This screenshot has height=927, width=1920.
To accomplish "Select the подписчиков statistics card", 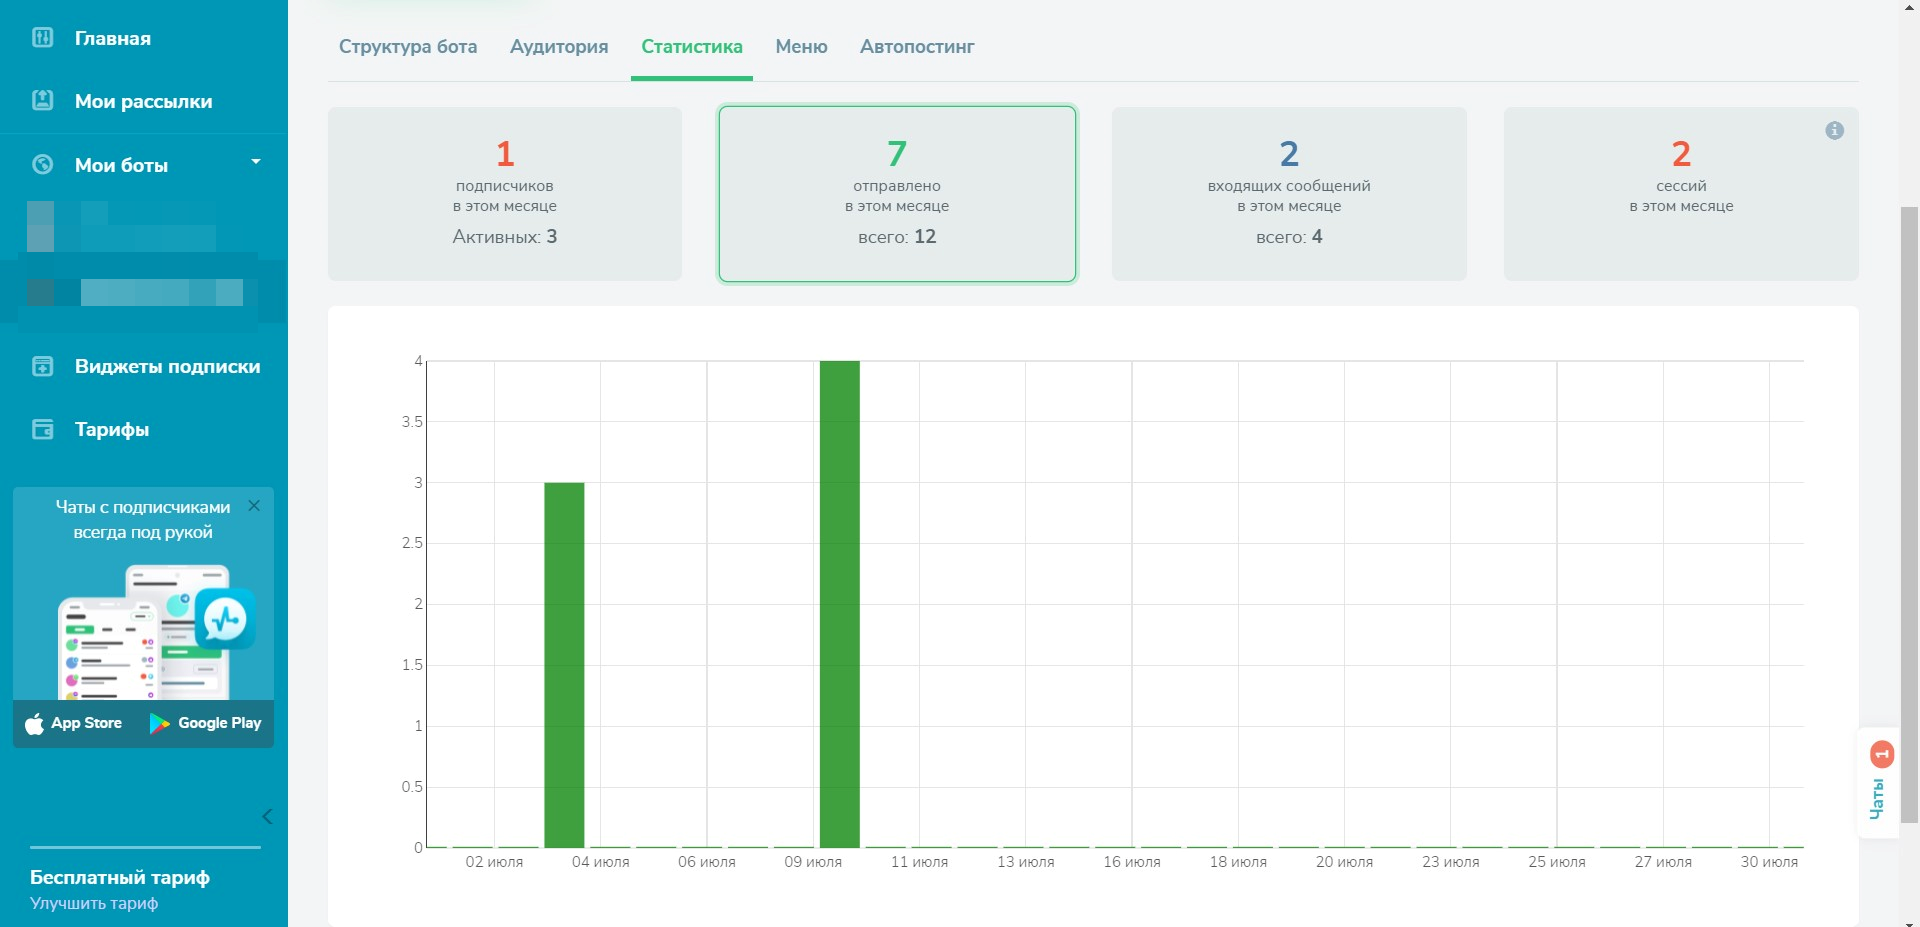I will 504,194.
